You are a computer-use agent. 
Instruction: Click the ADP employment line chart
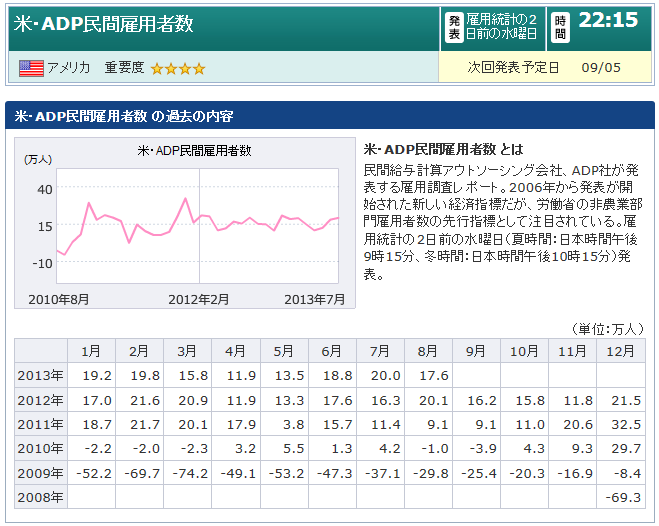[198, 226]
